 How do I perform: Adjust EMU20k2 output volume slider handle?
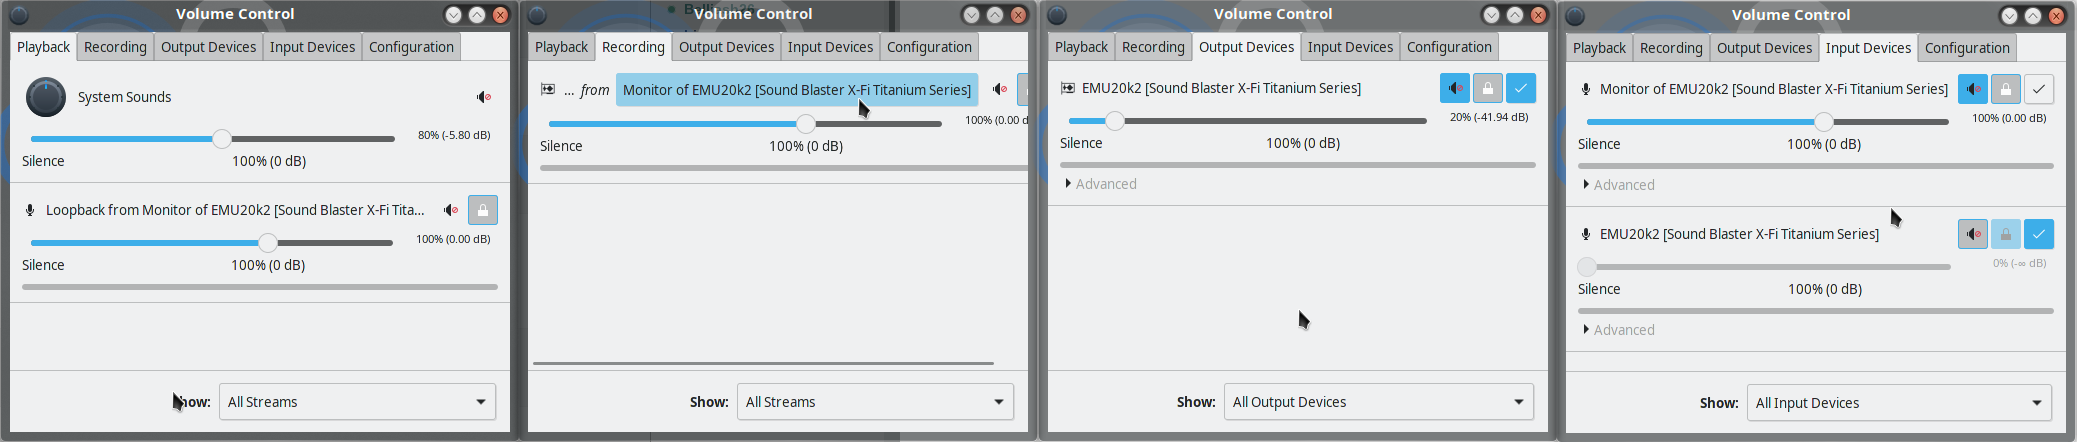pos(1115,121)
